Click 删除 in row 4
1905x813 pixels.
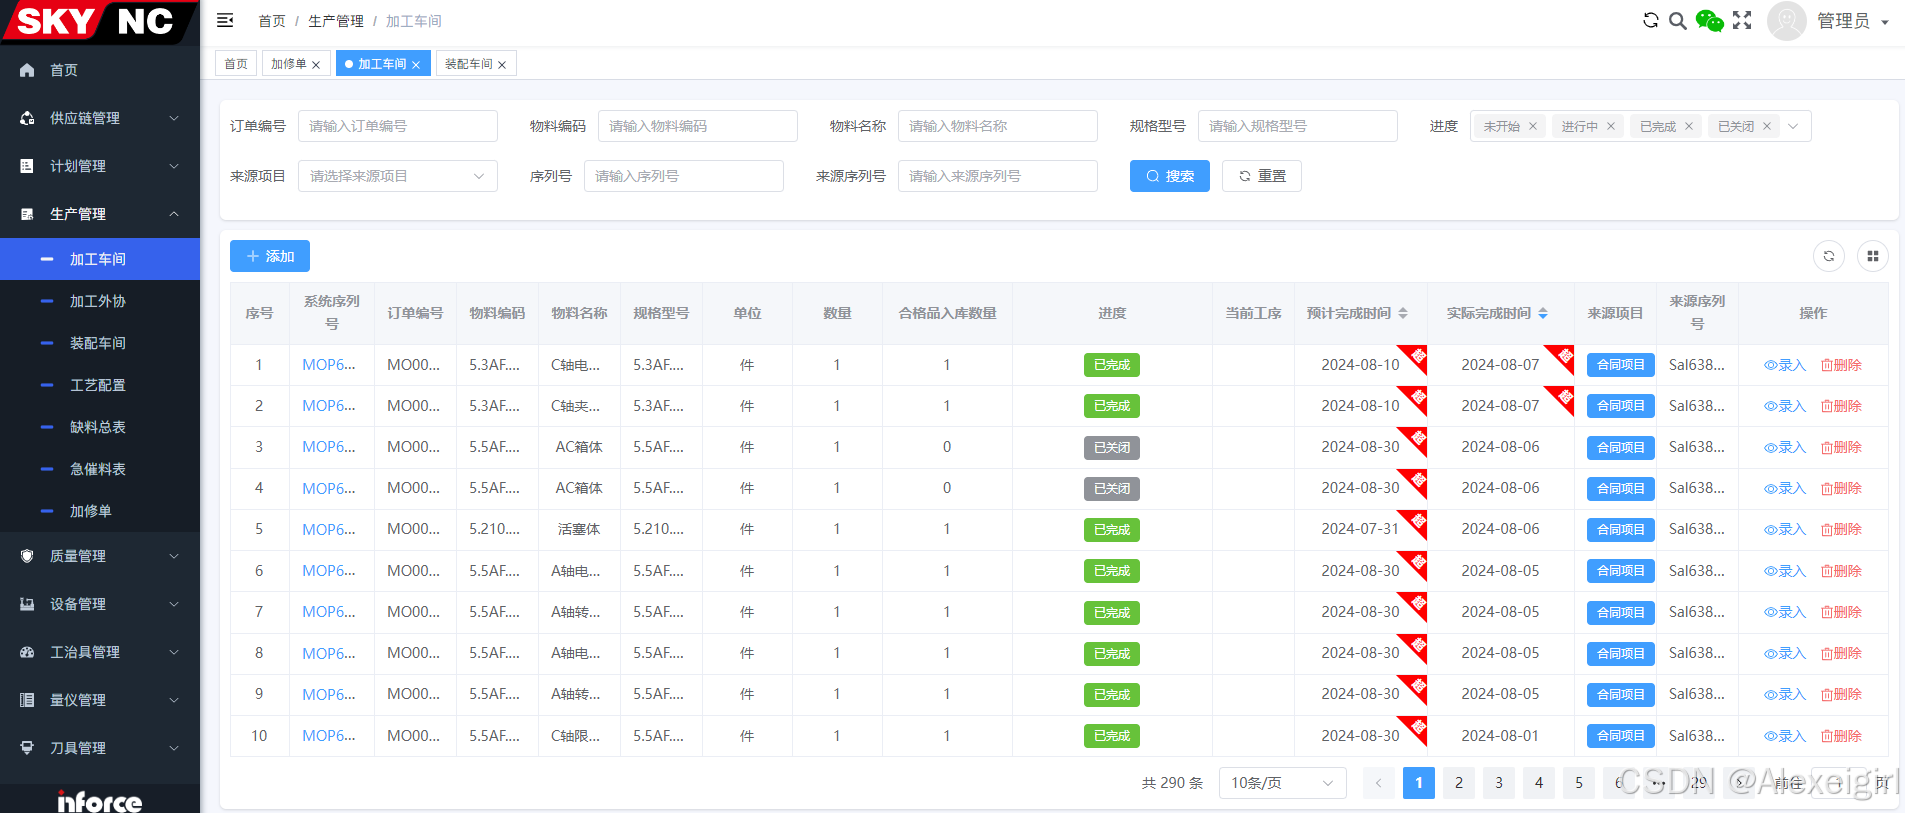pyautogui.click(x=1841, y=488)
